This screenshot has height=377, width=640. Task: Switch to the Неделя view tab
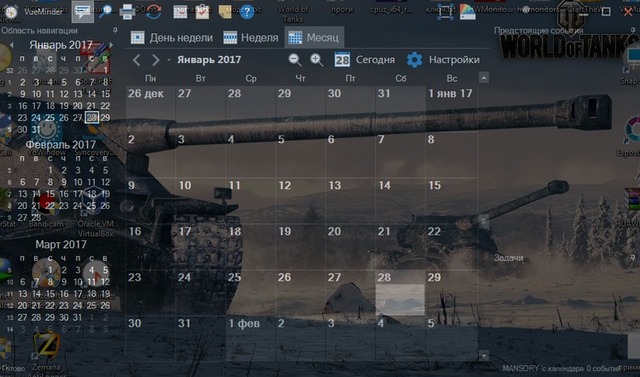(251, 38)
